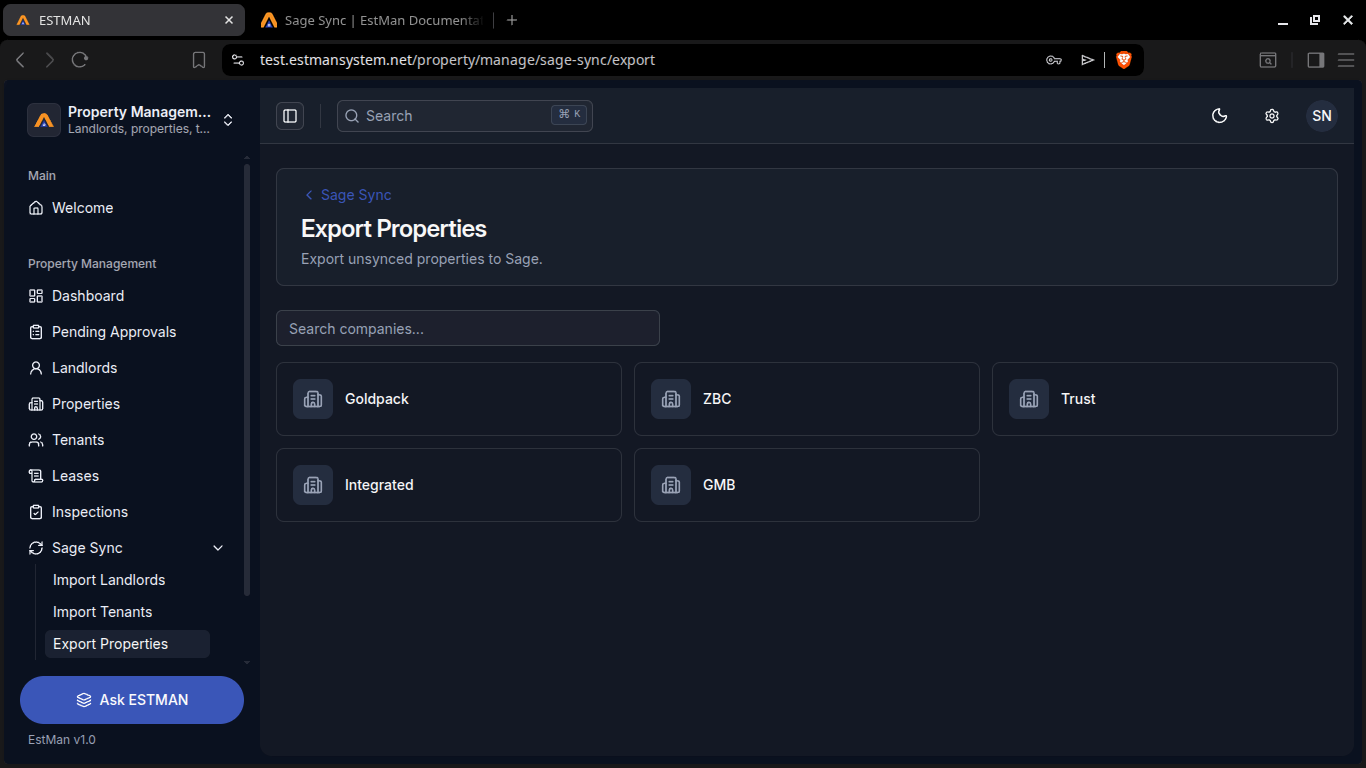This screenshot has width=1366, height=768.
Task: Switch to Sage Sync documentation browser tab
Action: (371, 20)
